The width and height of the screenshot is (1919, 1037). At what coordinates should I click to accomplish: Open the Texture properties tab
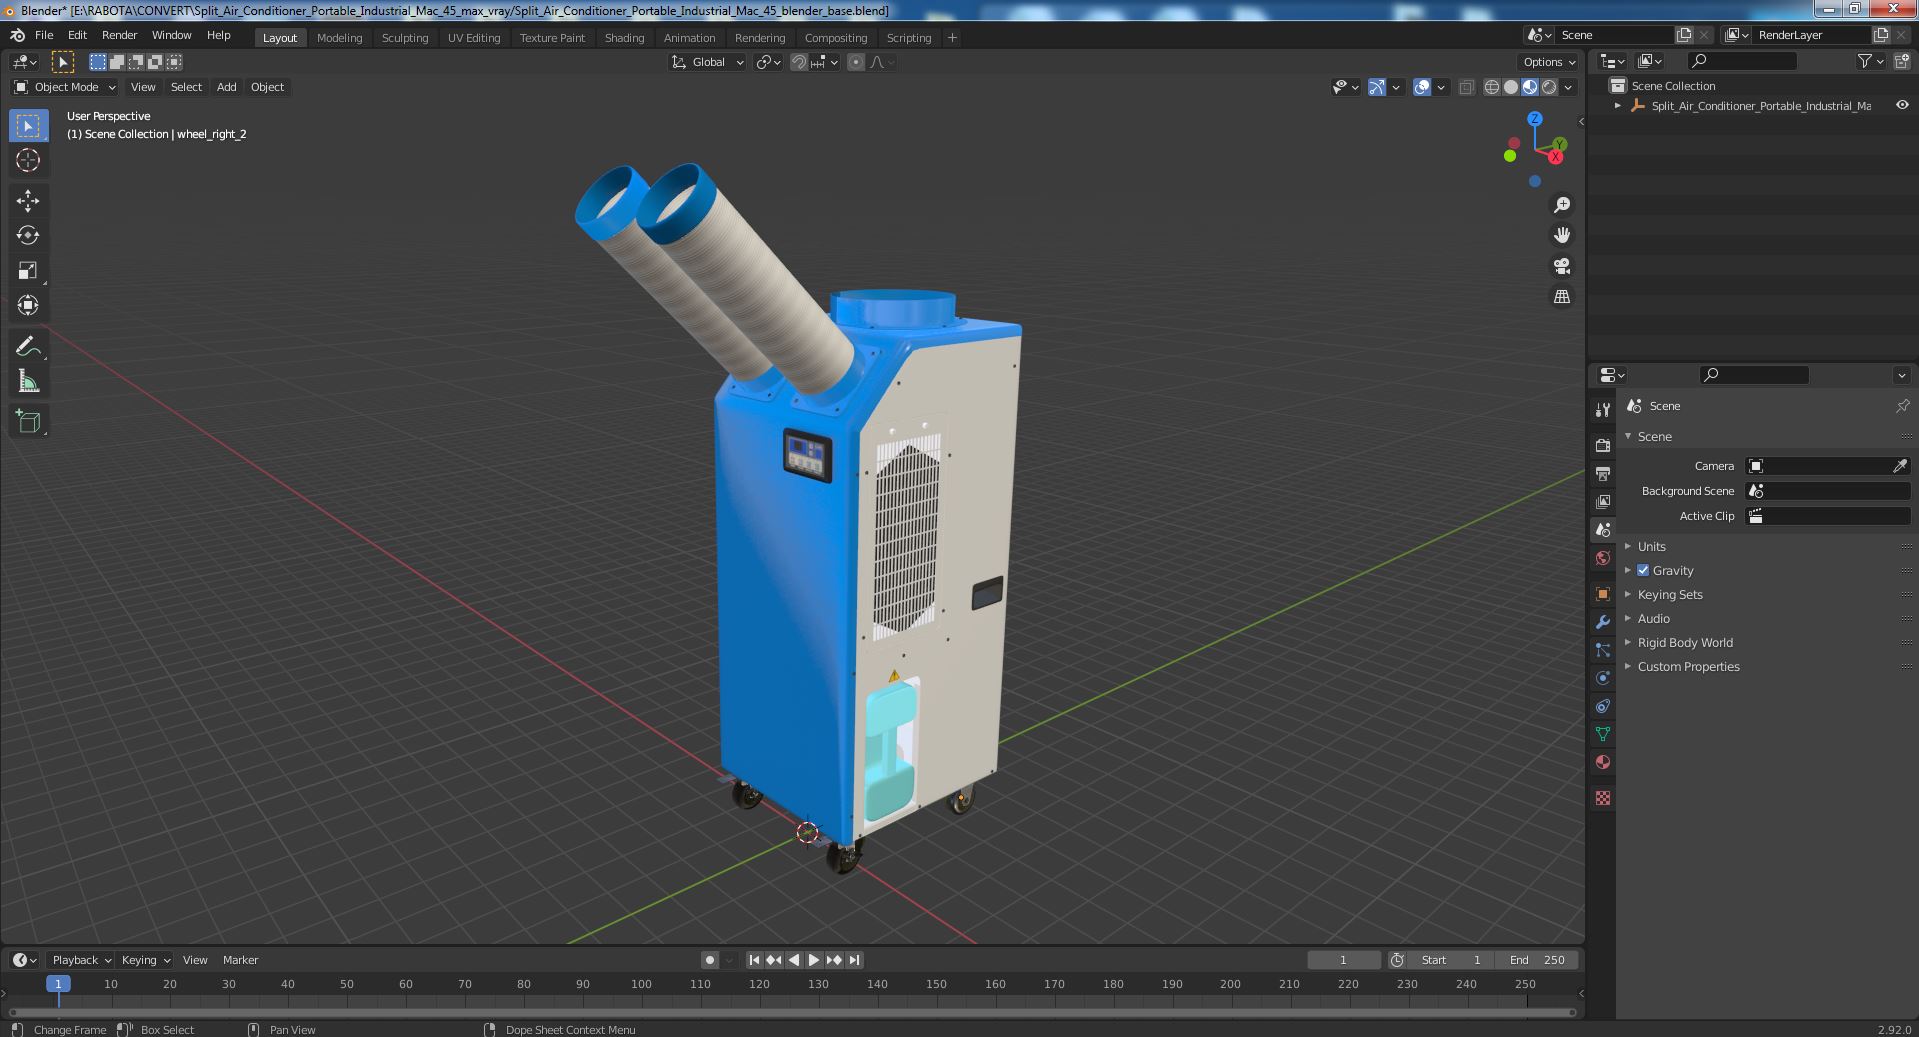pyautogui.click(x=1603, y=798)
